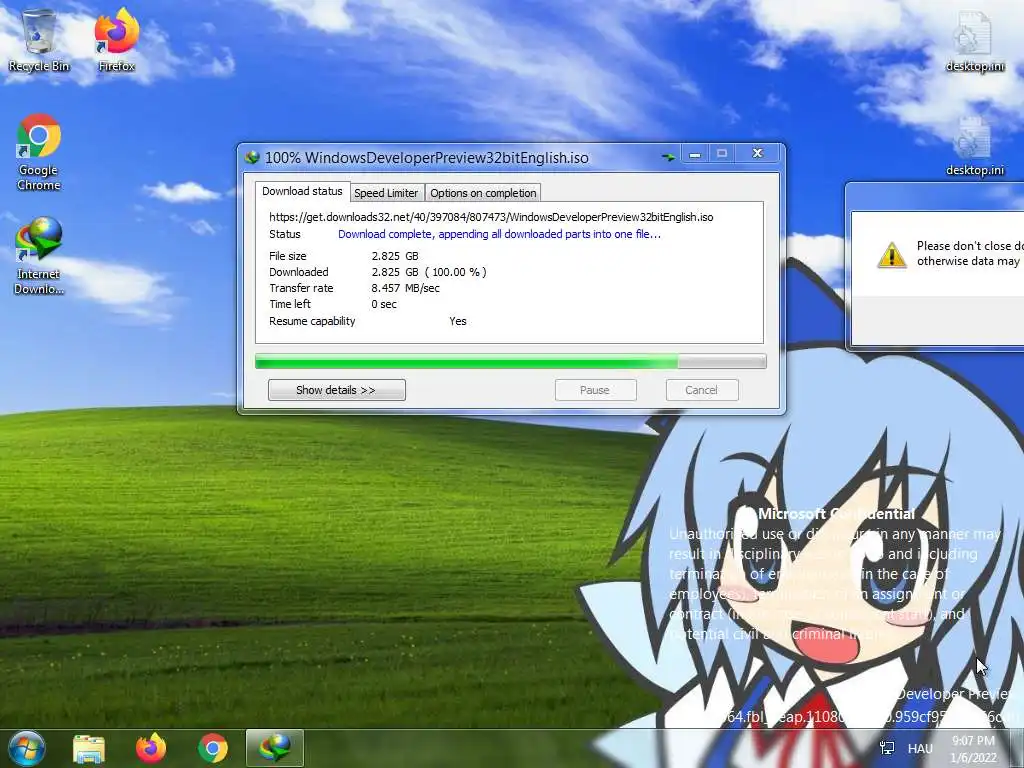Image resolution: width=1024 pixels, height=768 pixels.
Task: Click the download URL text
Action: [x=491, y=217]
